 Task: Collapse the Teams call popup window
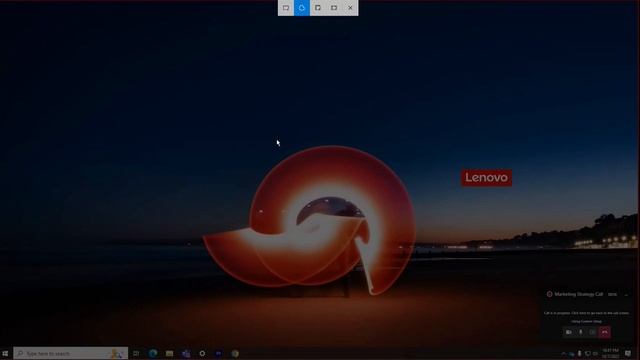(626, 294)
